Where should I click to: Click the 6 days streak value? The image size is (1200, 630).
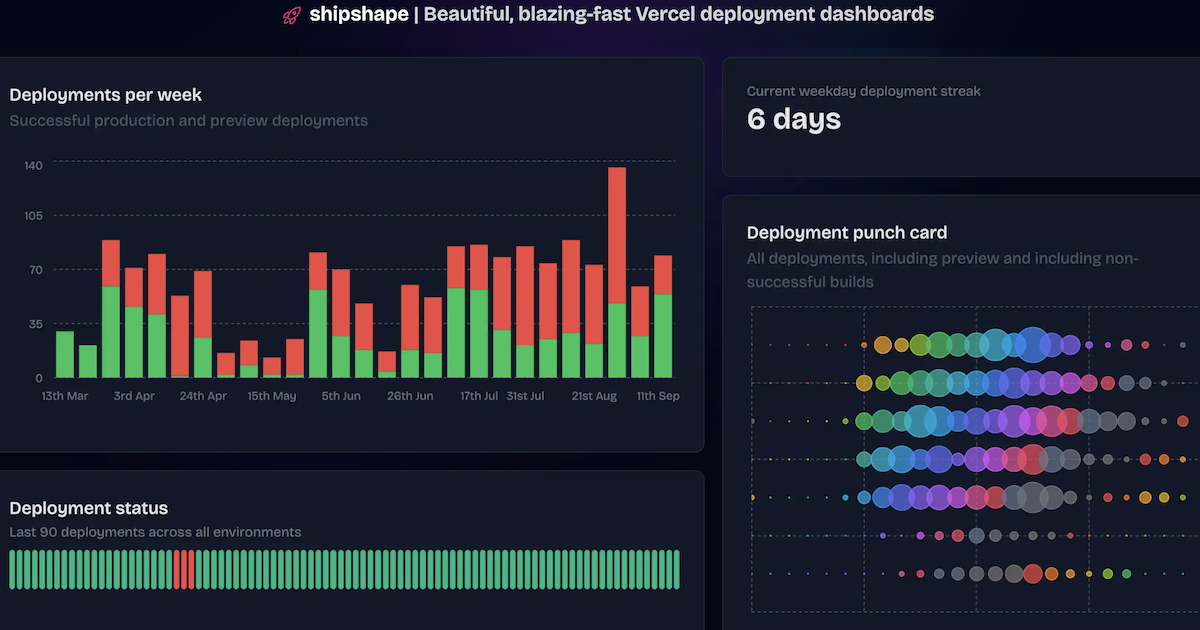793,119
